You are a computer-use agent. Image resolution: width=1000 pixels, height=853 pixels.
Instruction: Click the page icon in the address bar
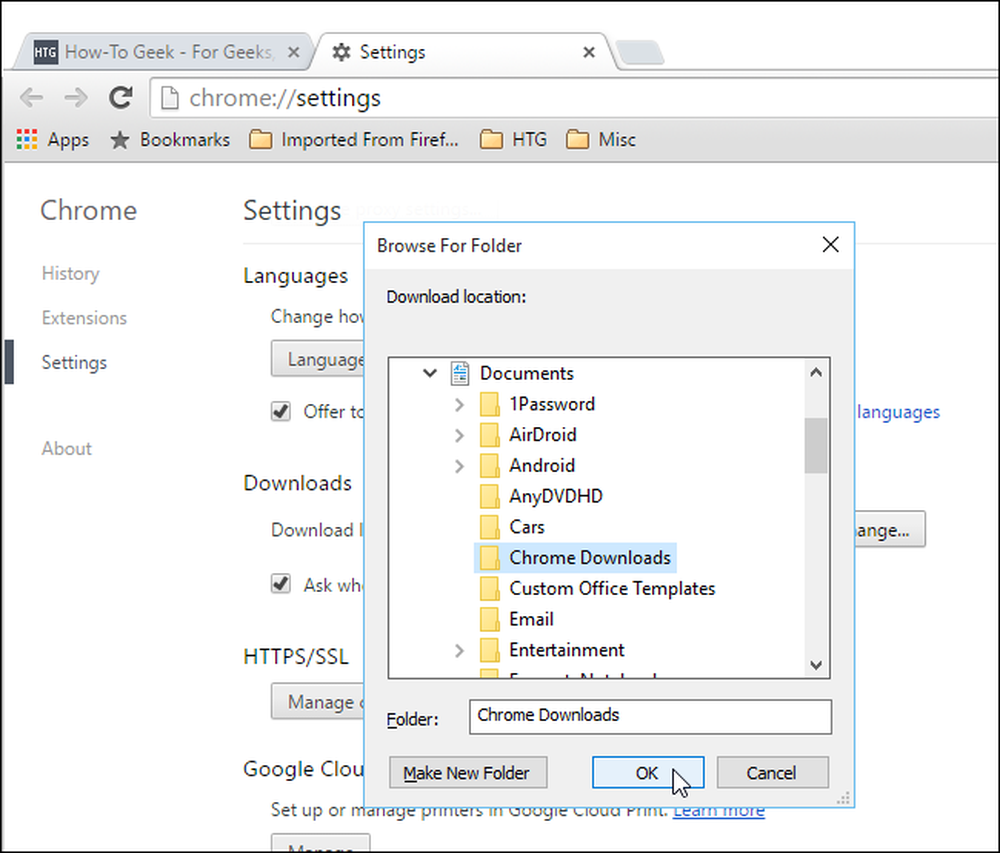[170, 98]
